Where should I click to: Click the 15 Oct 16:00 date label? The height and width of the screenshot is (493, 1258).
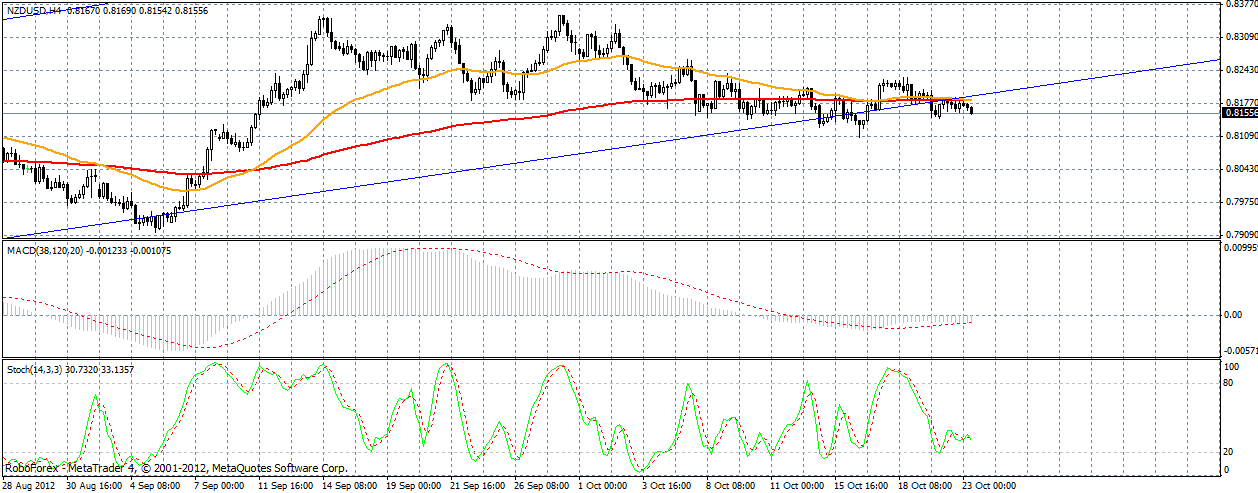click(862, 485)
